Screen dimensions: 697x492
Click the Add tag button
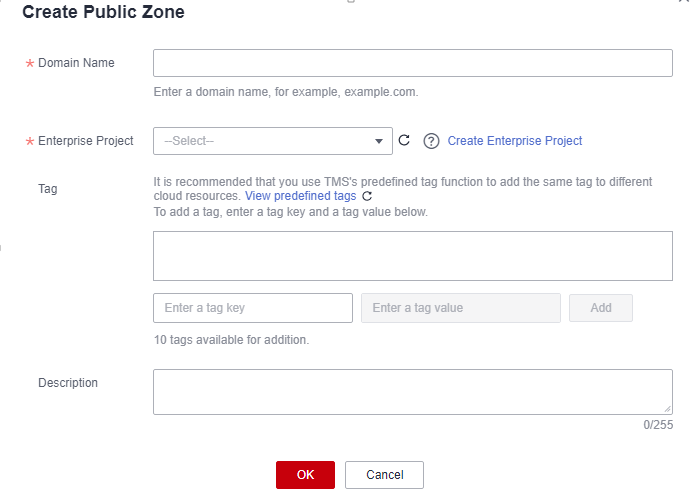tap(600, 308)
